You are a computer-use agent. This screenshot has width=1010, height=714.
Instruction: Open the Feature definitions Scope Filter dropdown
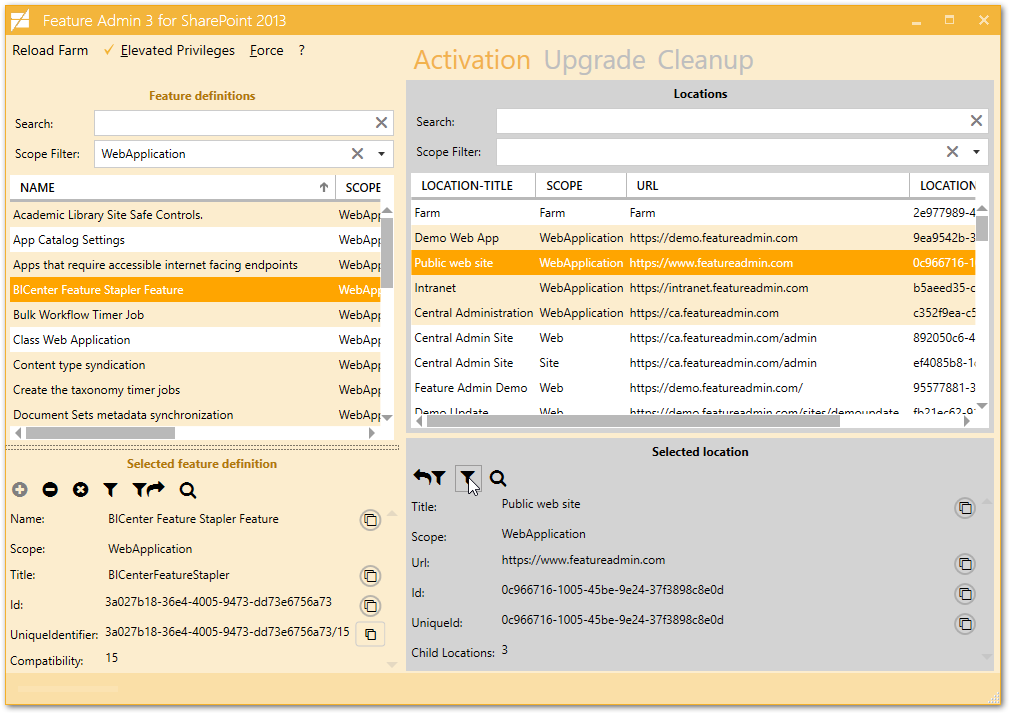pyautogui.click(x=381, y=154)
